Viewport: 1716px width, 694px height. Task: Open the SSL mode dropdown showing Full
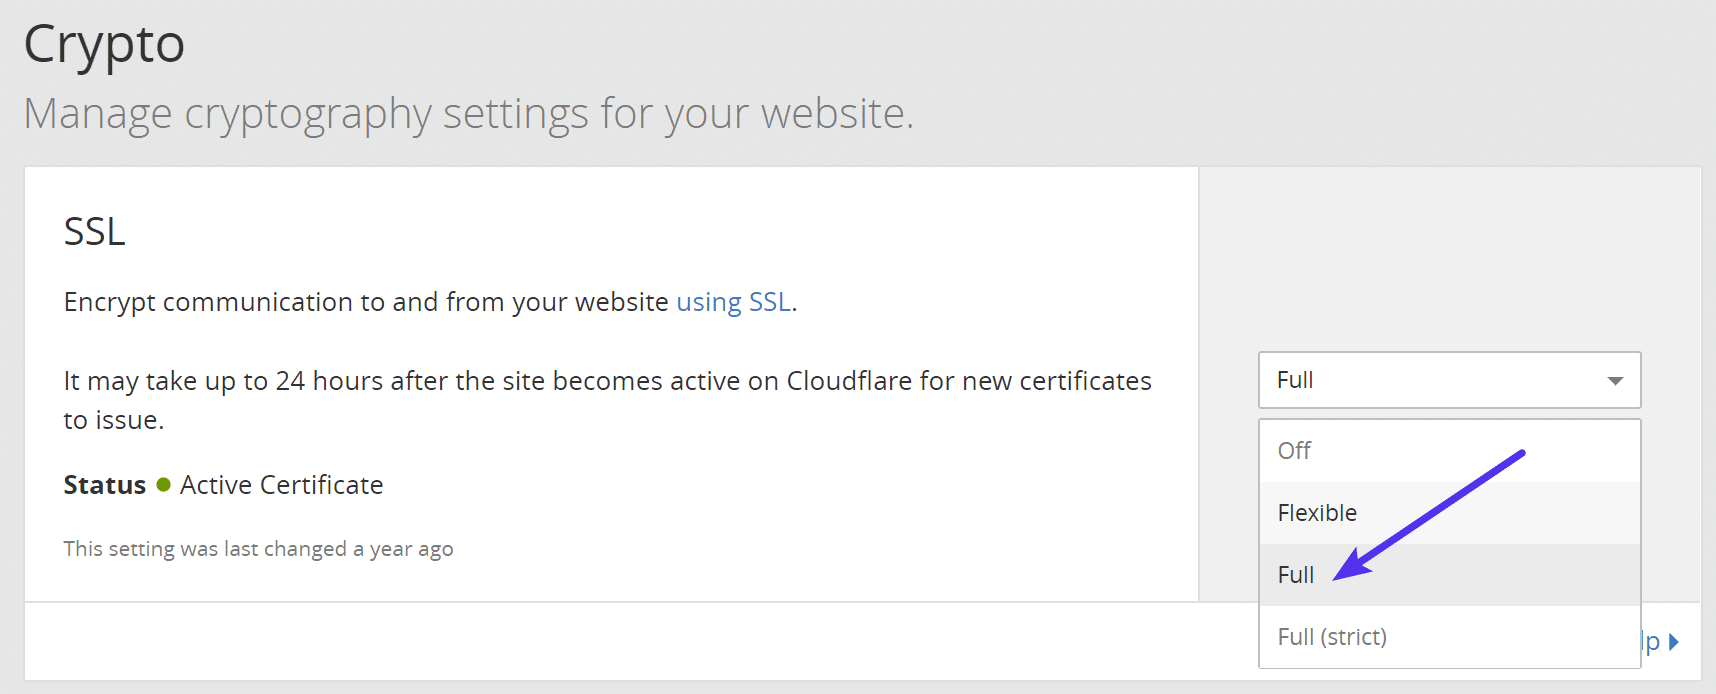1448,380
